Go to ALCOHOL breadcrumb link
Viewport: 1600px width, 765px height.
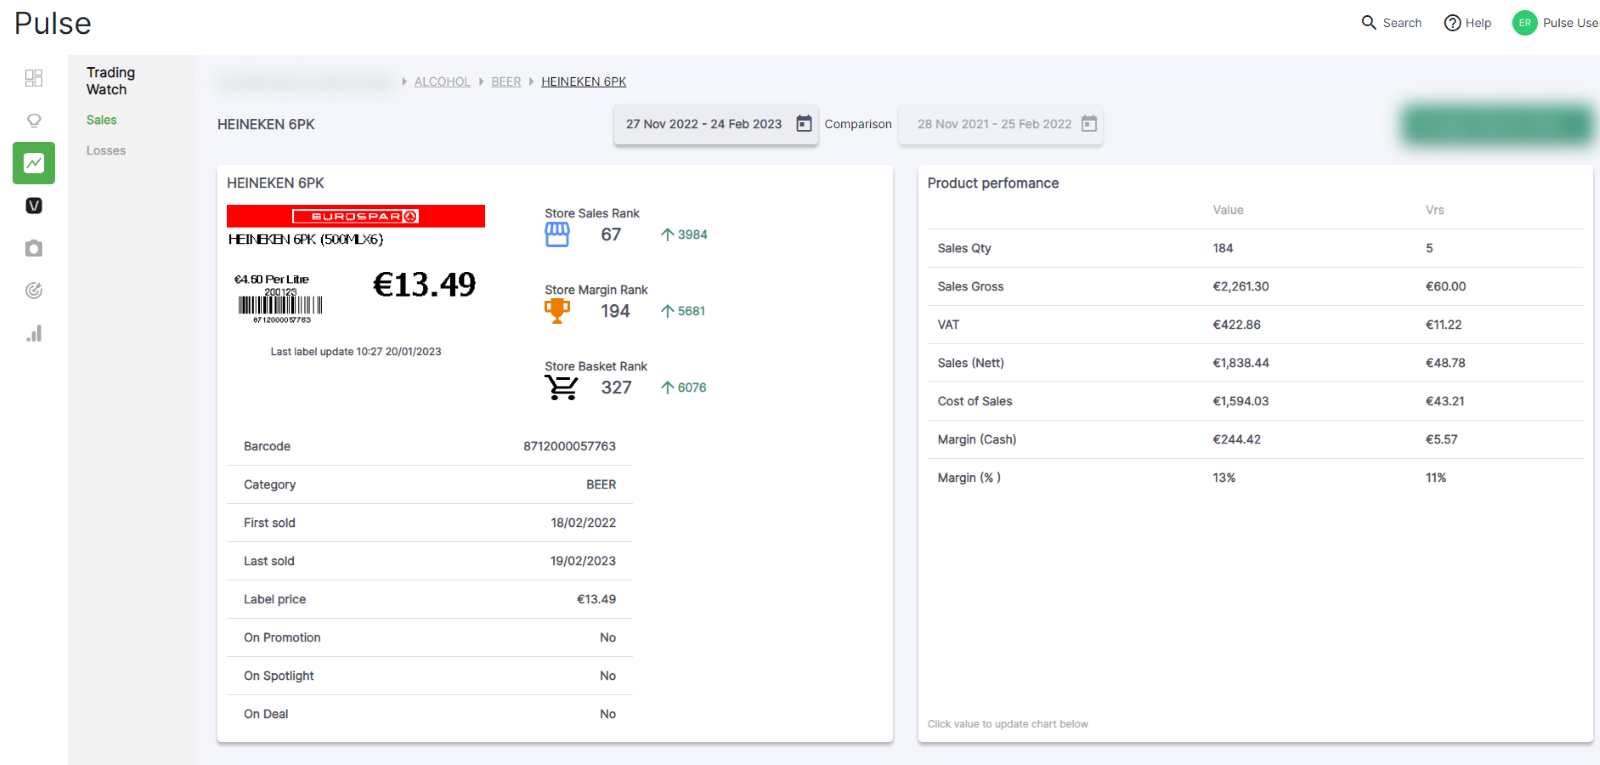(442, 82)
